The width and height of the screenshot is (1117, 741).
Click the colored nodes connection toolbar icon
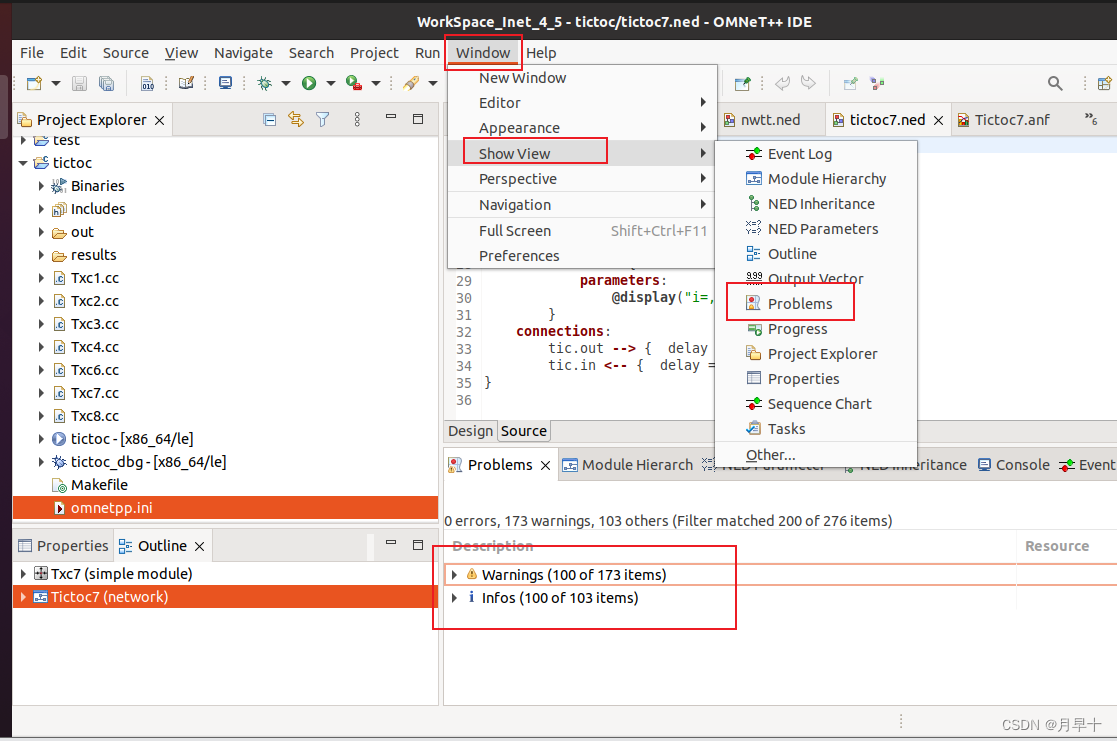pos(878,83)
